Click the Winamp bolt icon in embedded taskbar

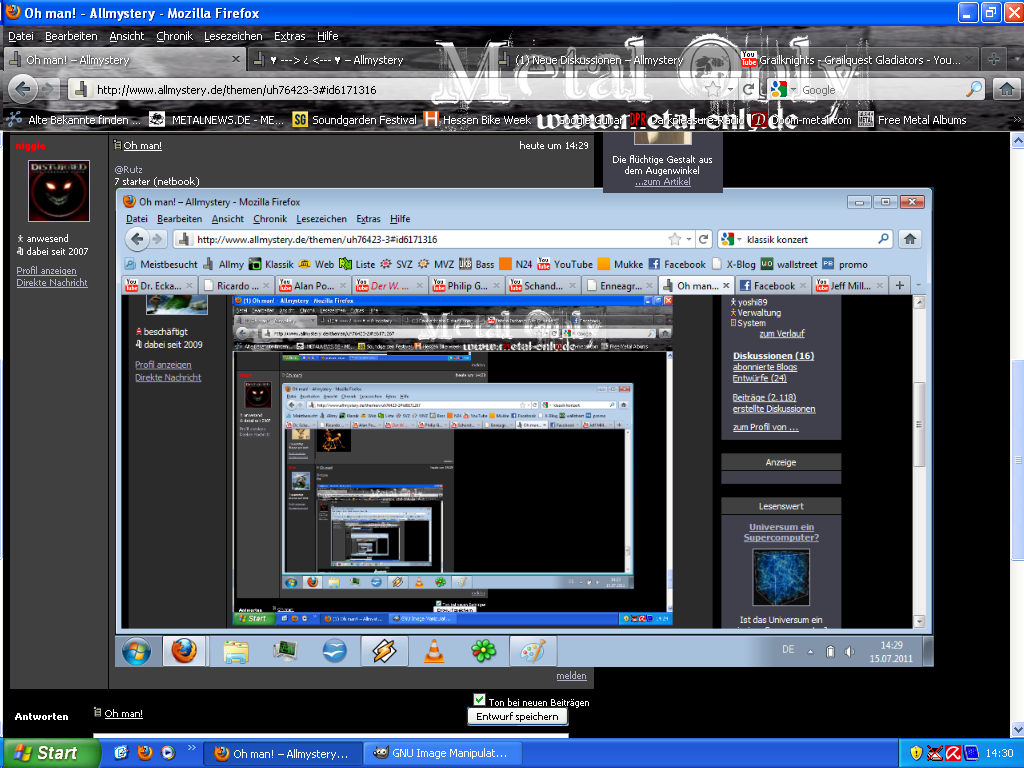tap(385, 651)
